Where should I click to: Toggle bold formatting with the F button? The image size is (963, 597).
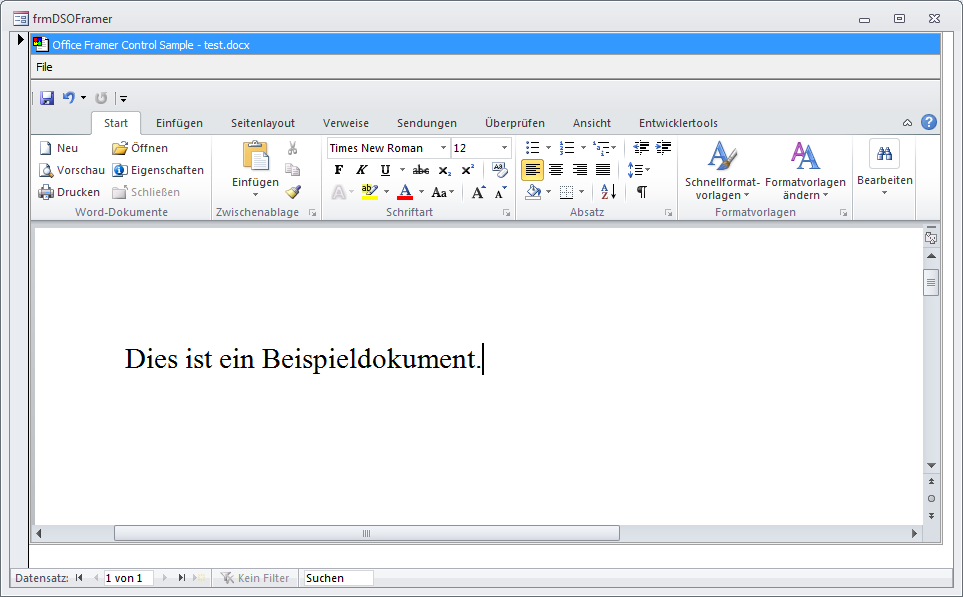(x=339, y=170)
